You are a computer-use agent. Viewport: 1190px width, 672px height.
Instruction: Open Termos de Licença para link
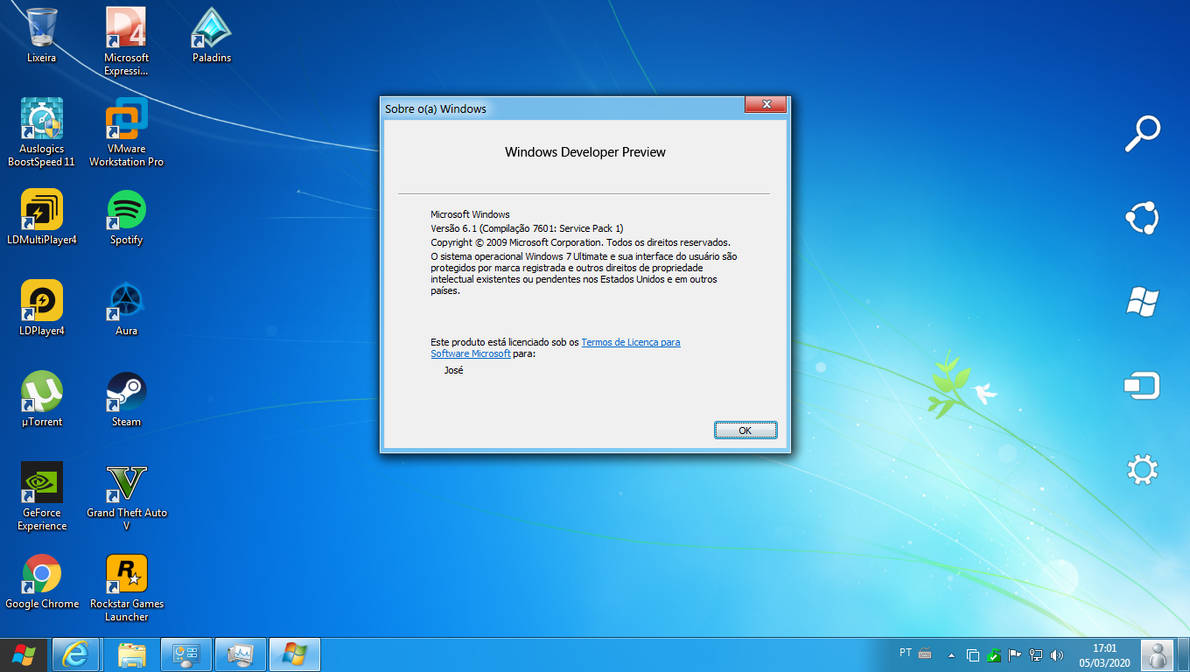click(630, 342)
